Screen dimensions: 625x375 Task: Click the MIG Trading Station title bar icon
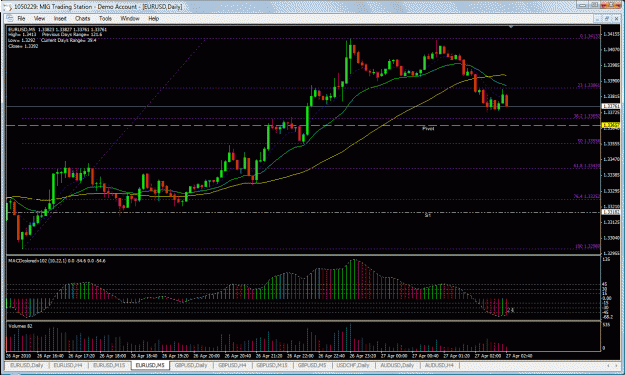click(x=8, y=7)
